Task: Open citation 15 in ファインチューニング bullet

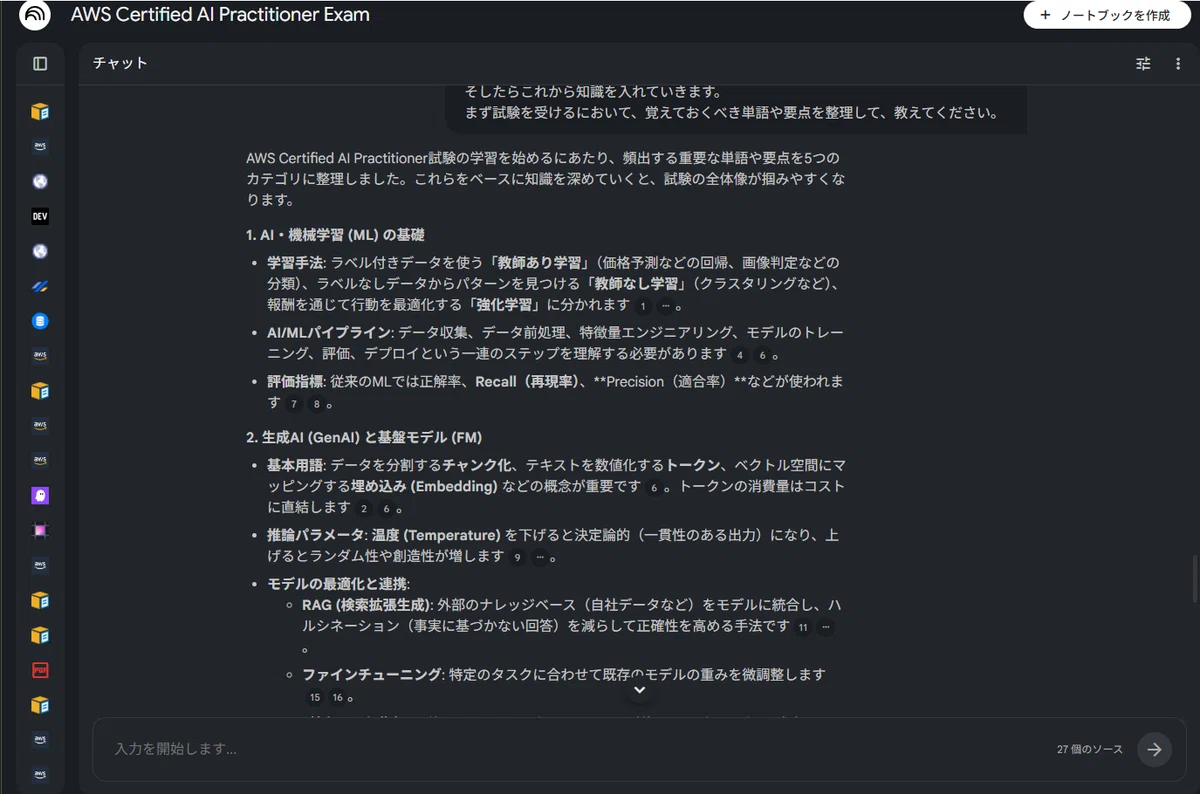Action: [315, 698]
